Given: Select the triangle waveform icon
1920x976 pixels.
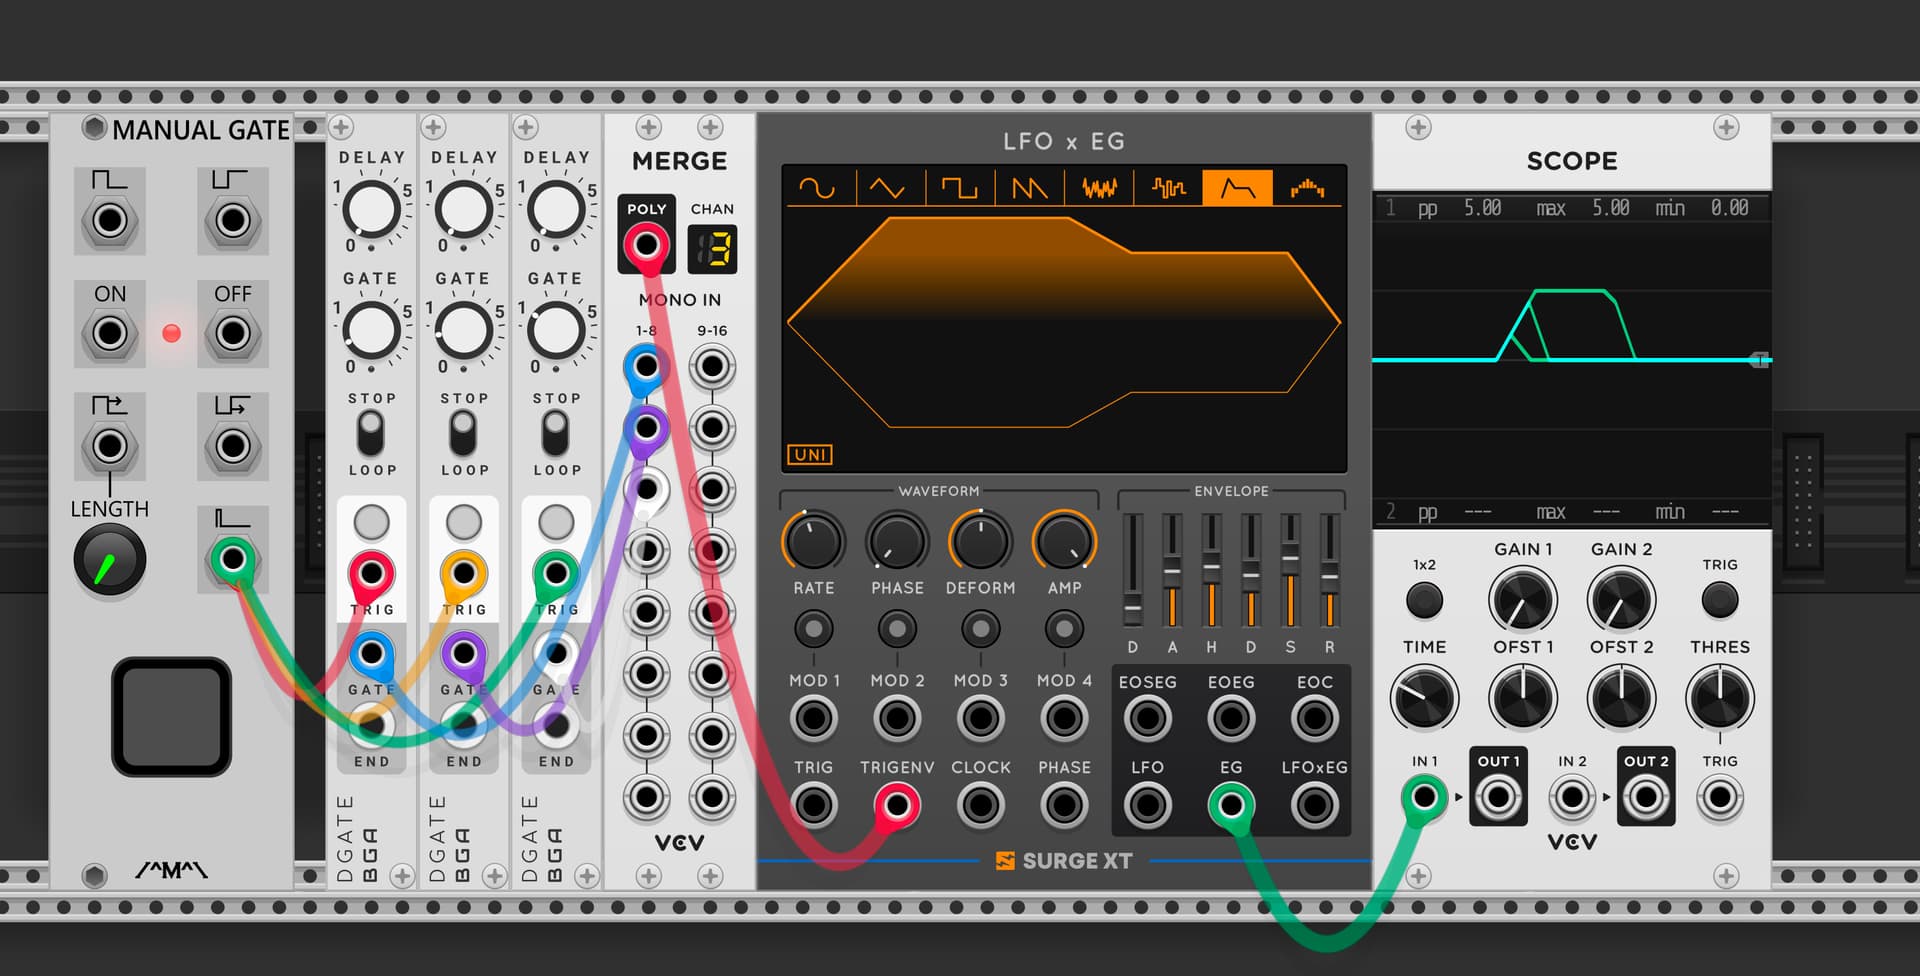Looking at the screenshot, I should click(888, 188).
